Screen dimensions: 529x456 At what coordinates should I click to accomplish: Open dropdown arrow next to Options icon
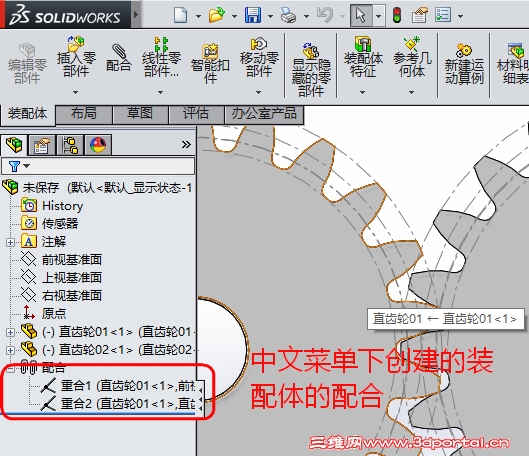pos(460,16)
